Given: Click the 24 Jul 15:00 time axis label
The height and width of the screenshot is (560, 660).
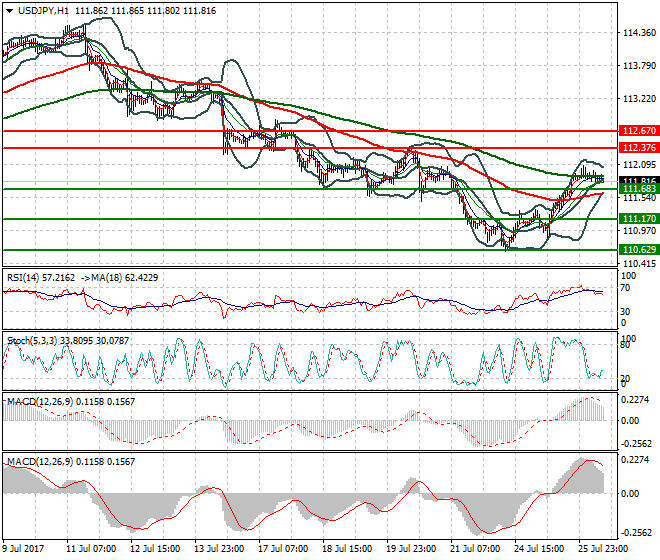Looking at the screenshot, I should 539,549.
